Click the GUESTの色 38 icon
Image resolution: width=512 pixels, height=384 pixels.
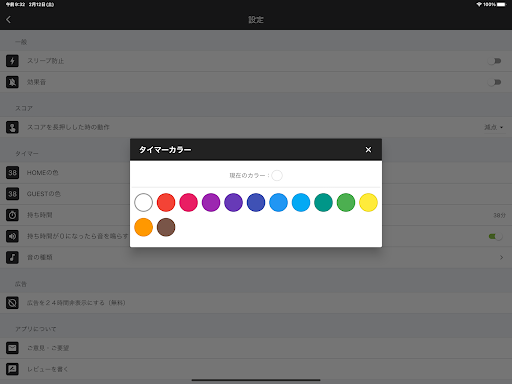point(12,194)
